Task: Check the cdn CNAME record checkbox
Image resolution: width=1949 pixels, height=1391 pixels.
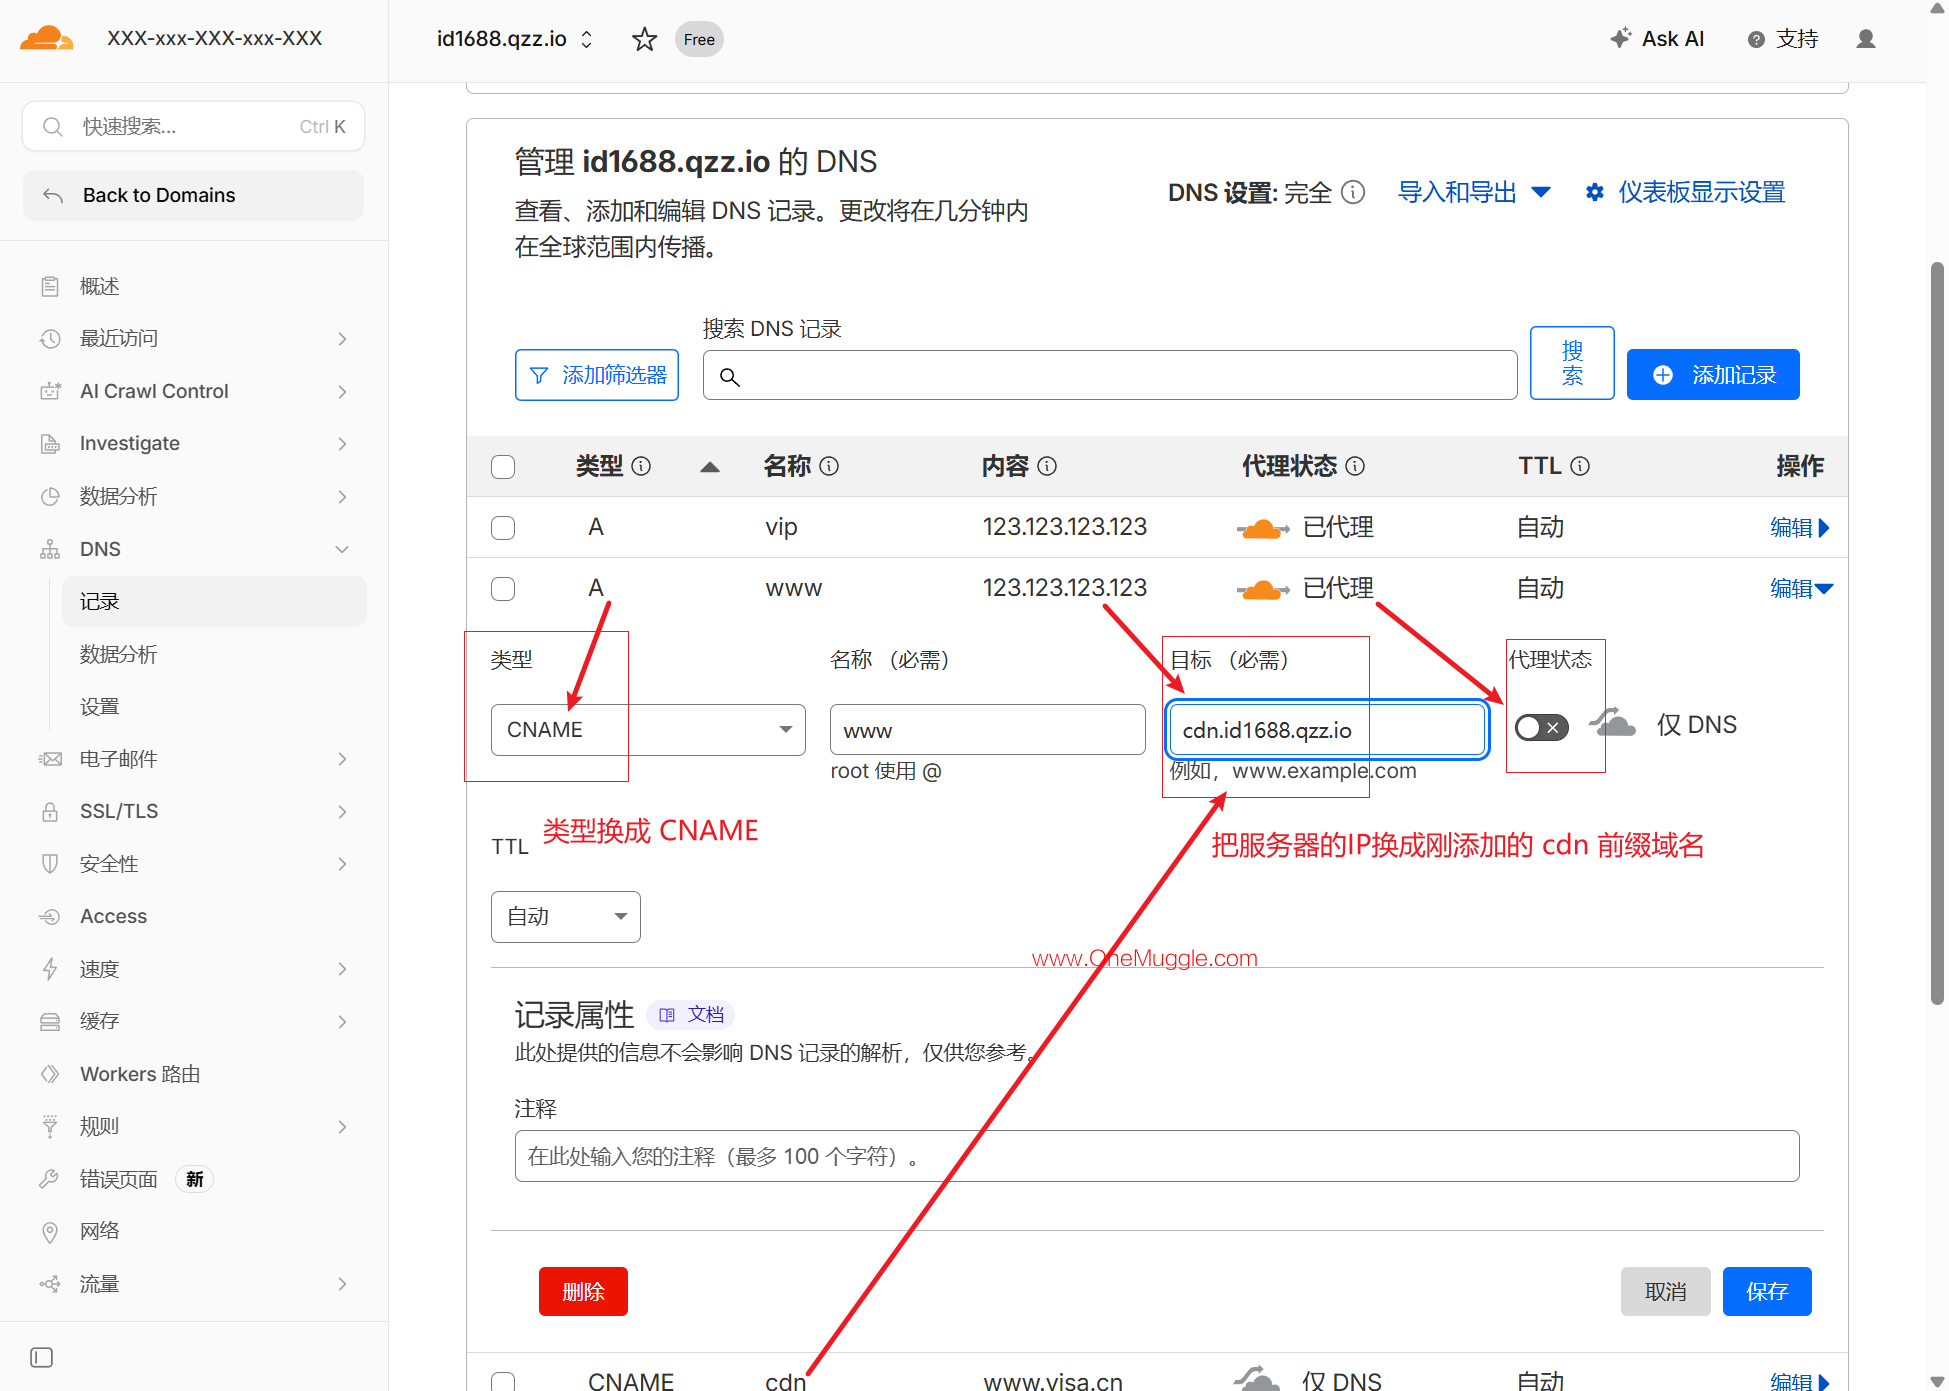Action: click(x=503, y=1382)
